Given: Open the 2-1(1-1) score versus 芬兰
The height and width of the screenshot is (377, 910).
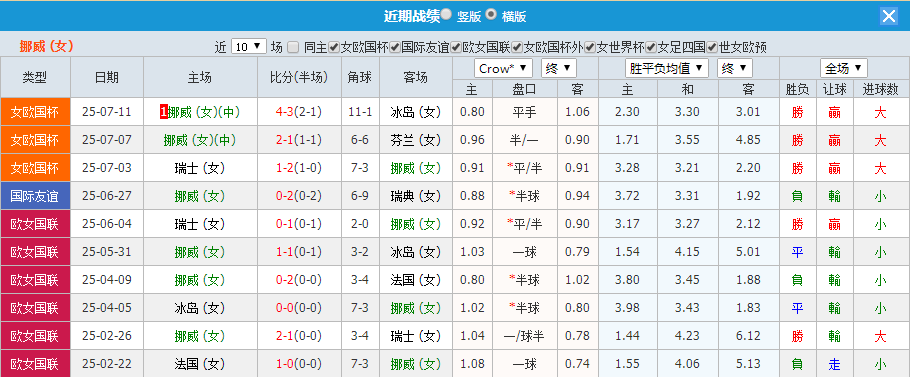Looking at the screenshot, I should point(299,140).
